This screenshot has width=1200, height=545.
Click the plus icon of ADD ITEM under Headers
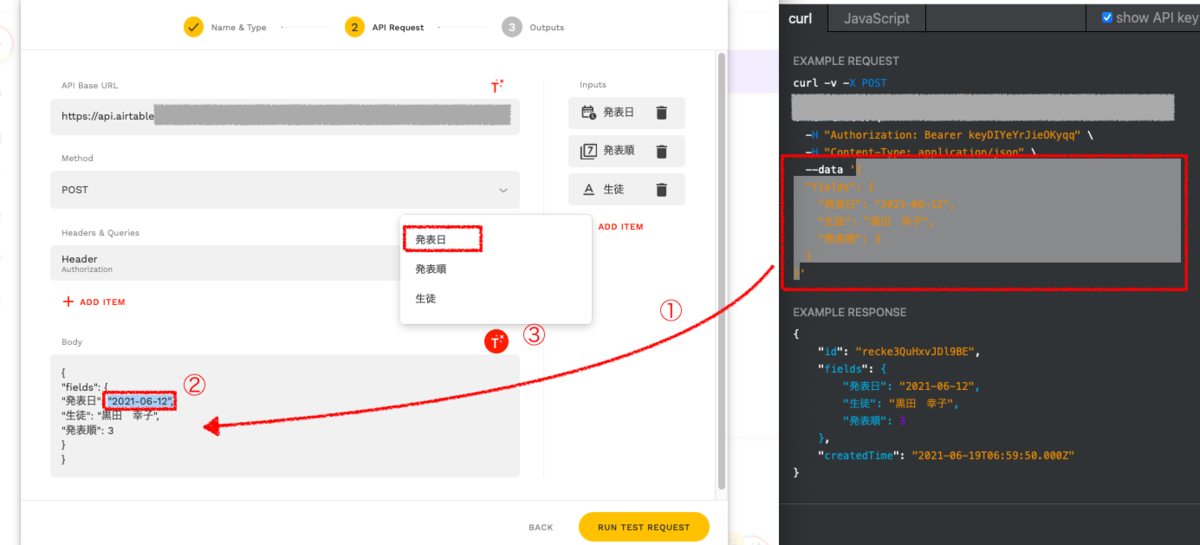68,301
